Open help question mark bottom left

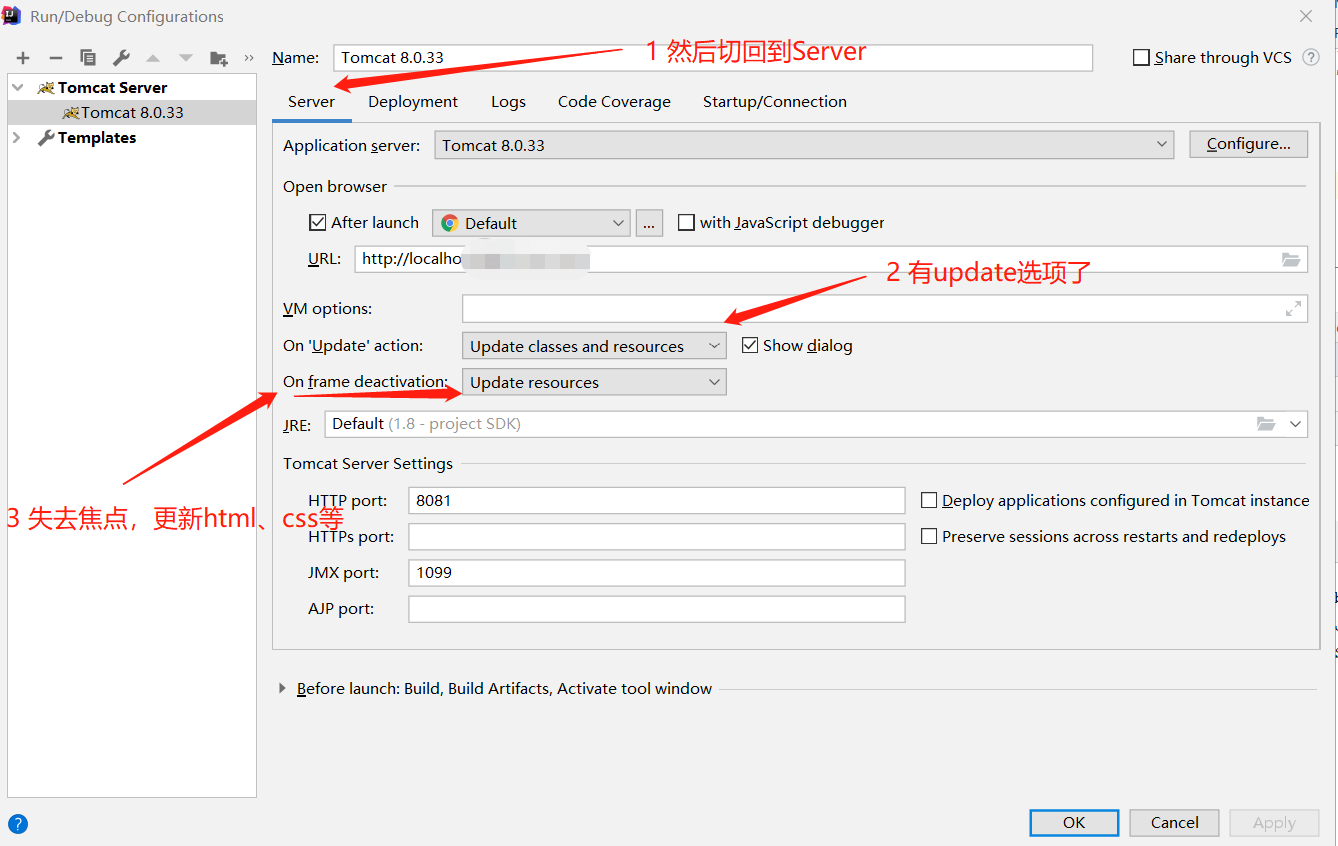coord(18,824)
